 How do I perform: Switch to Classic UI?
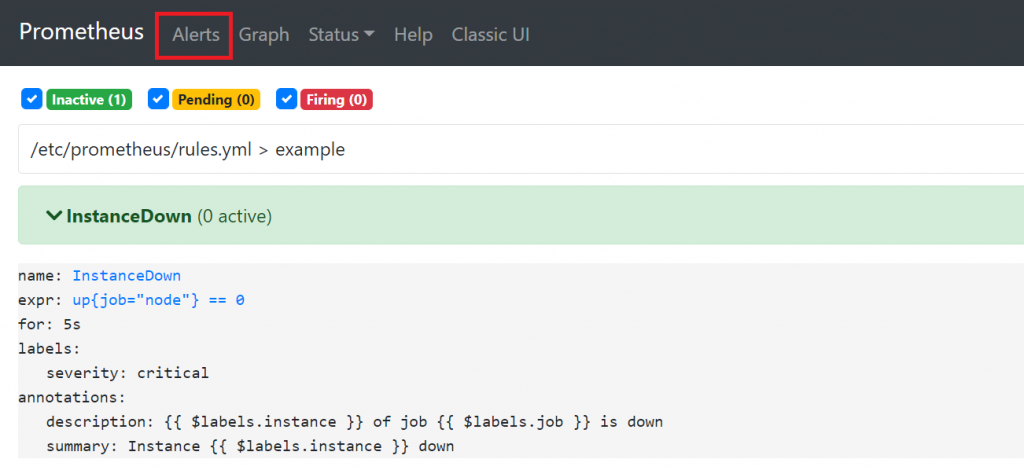pos(490,34)
